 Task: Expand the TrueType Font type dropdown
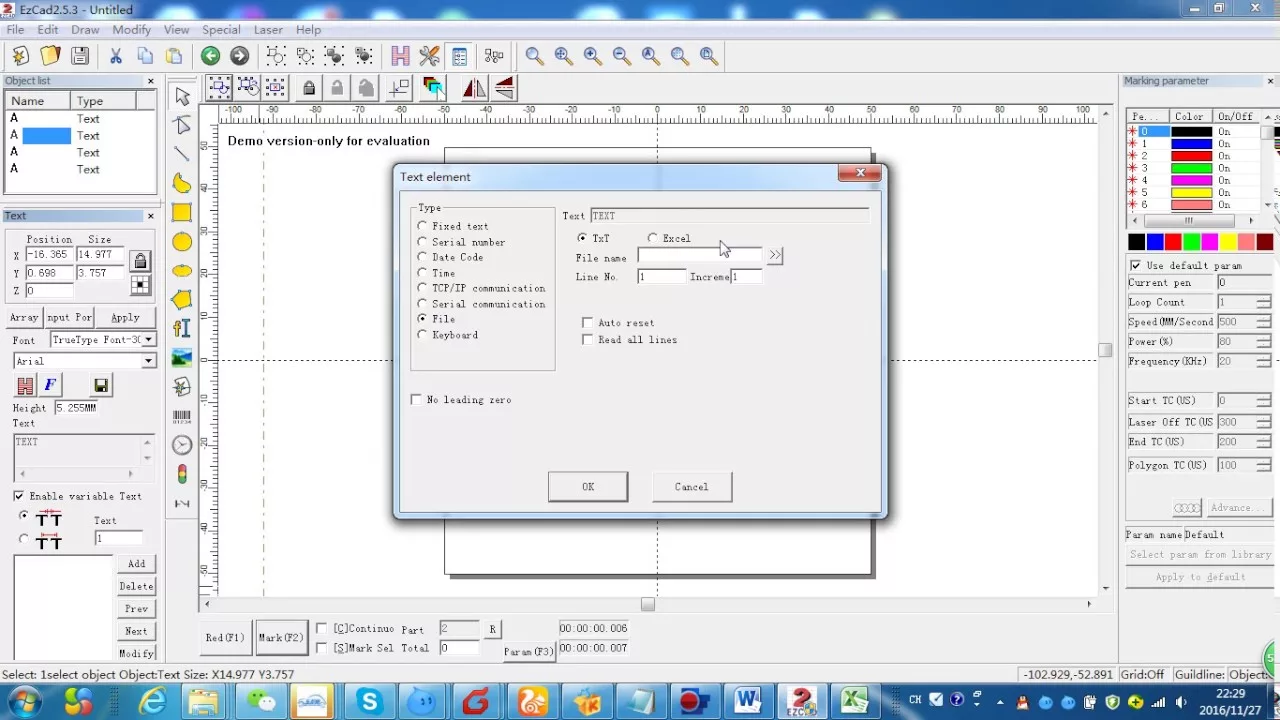coord(149,340)
